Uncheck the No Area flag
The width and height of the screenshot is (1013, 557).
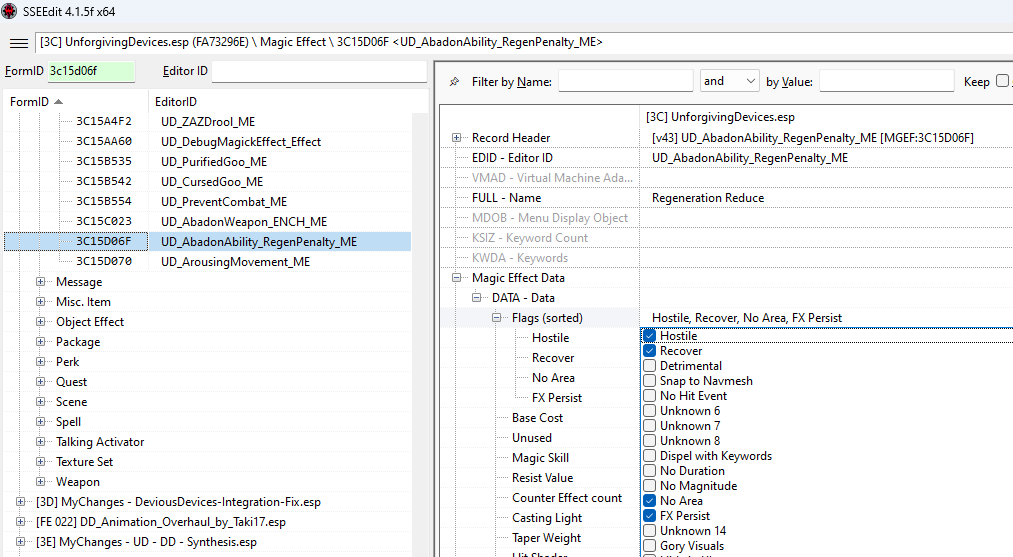coord(649,501)
